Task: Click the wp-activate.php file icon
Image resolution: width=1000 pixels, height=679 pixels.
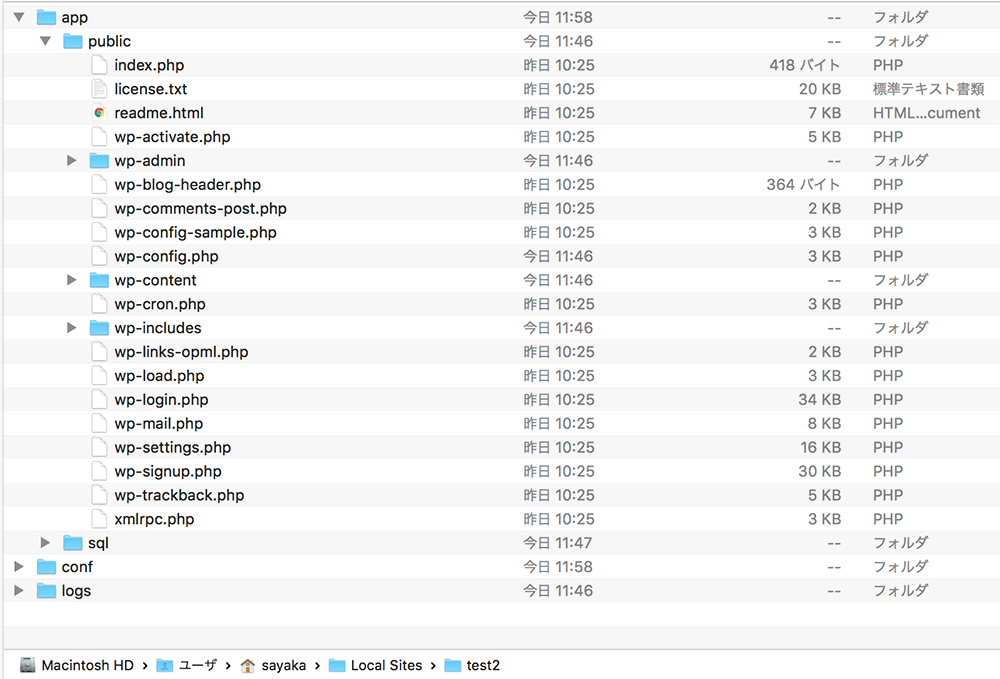Action: pyautogui.click(x=99, y=136)
